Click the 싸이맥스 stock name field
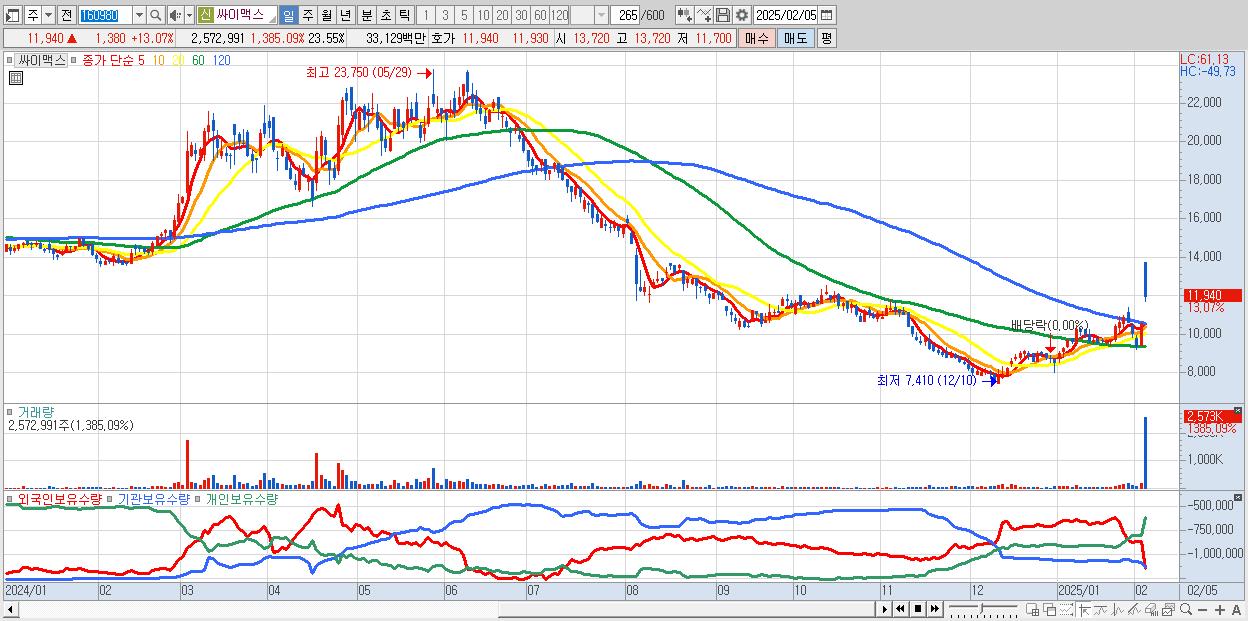This screenshot has width=1248, height=621. [245, 15]
